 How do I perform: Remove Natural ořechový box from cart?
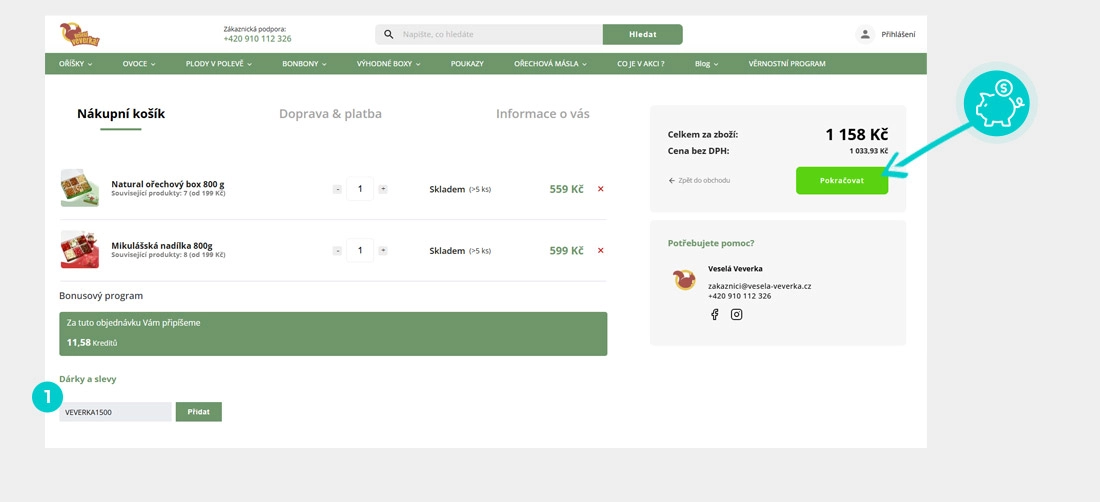(x=600, y=189)
